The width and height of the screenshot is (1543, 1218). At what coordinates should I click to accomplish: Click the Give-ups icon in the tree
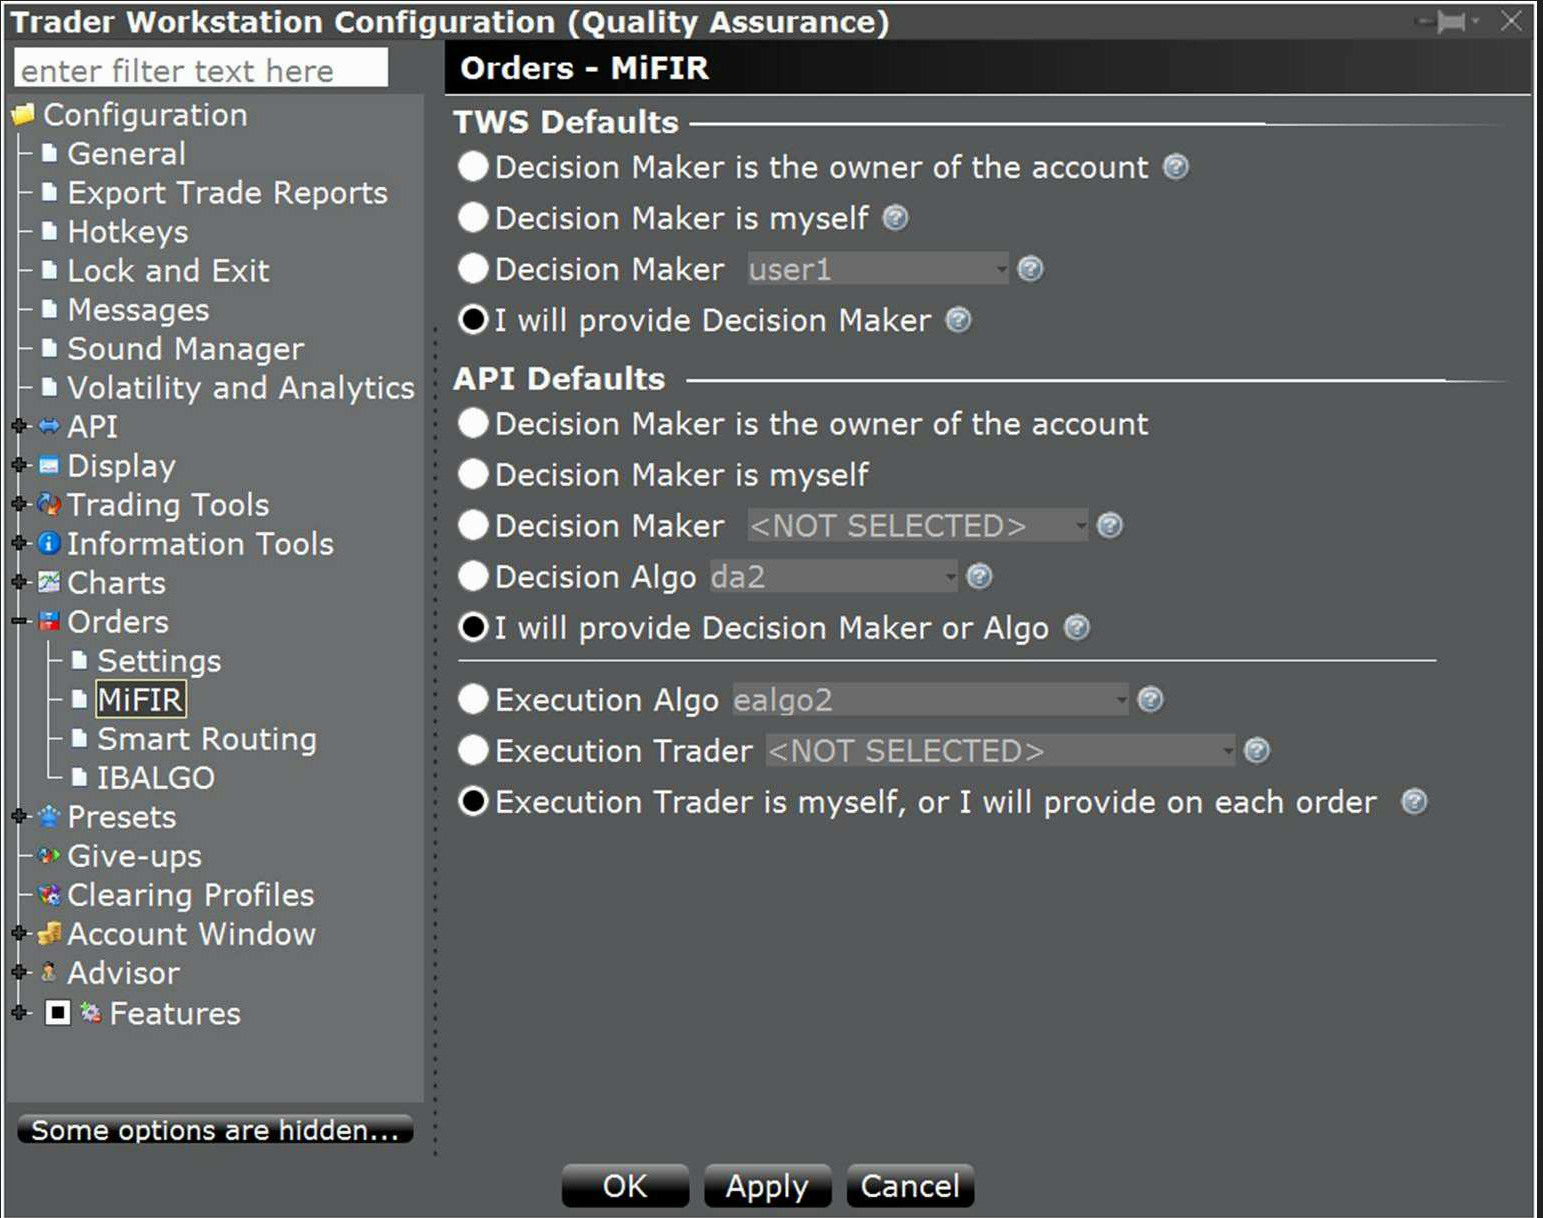49,856
